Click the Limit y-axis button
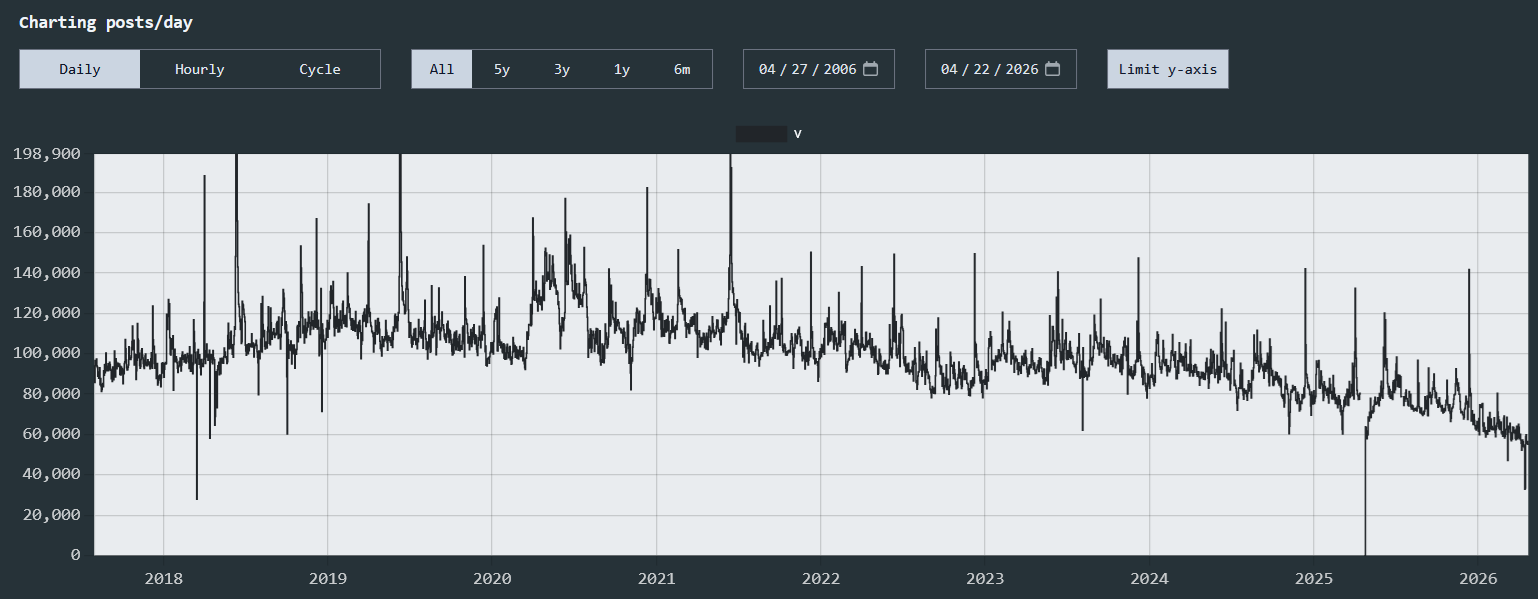Image resolution: width=1538 pixels, height=599 pixels. coord(1168,69)
